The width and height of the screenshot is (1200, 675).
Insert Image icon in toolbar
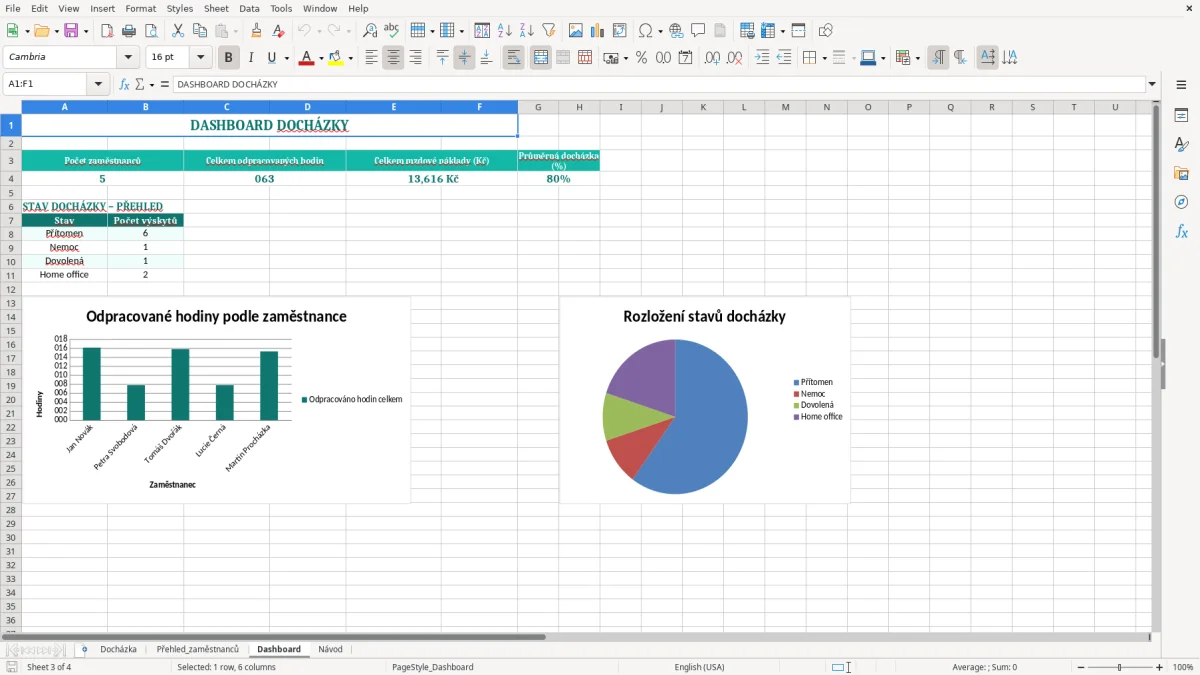tap(577, 31)
